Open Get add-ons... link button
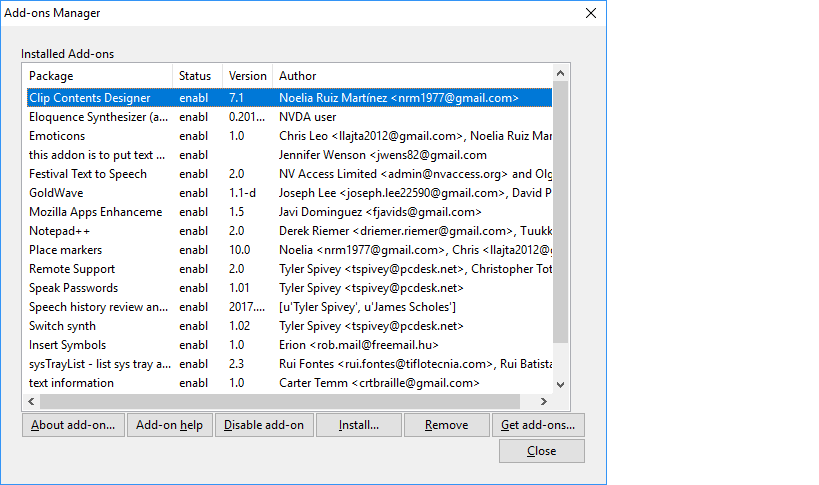Image resolution: width=819 pixels, height=485 pixels. point(539,425)
